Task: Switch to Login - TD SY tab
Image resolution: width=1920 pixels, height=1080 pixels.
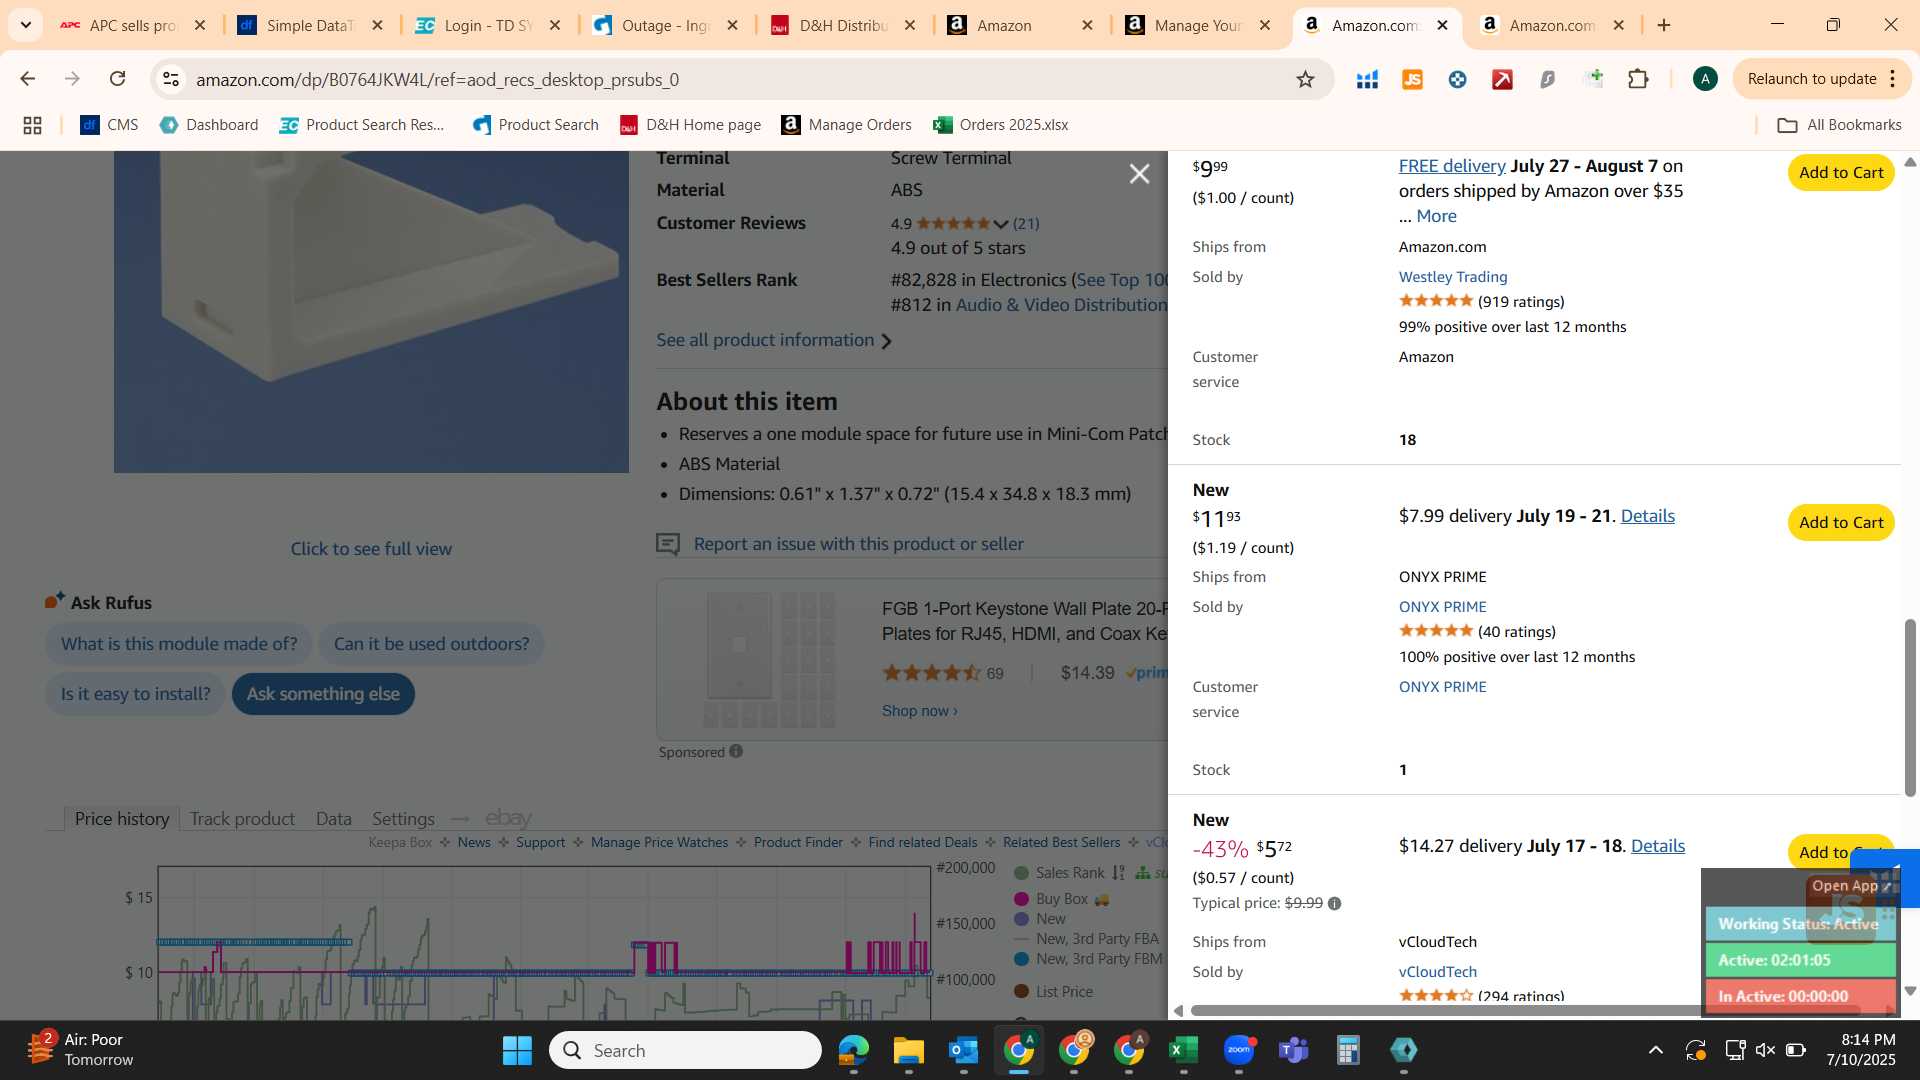Action: pyautogui.click(x=488, y=25)
